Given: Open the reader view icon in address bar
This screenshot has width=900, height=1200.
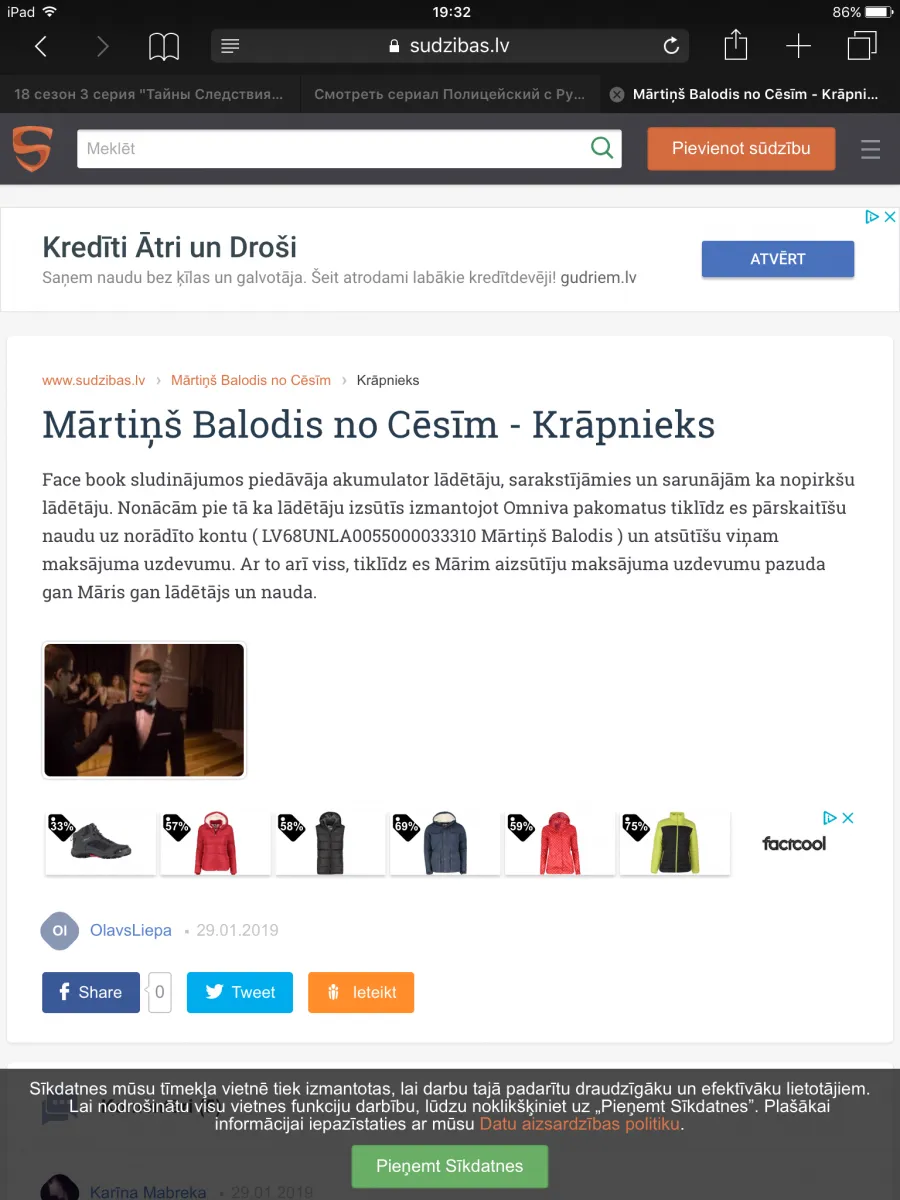Looking at the screenshot, I should click(230, 46).
